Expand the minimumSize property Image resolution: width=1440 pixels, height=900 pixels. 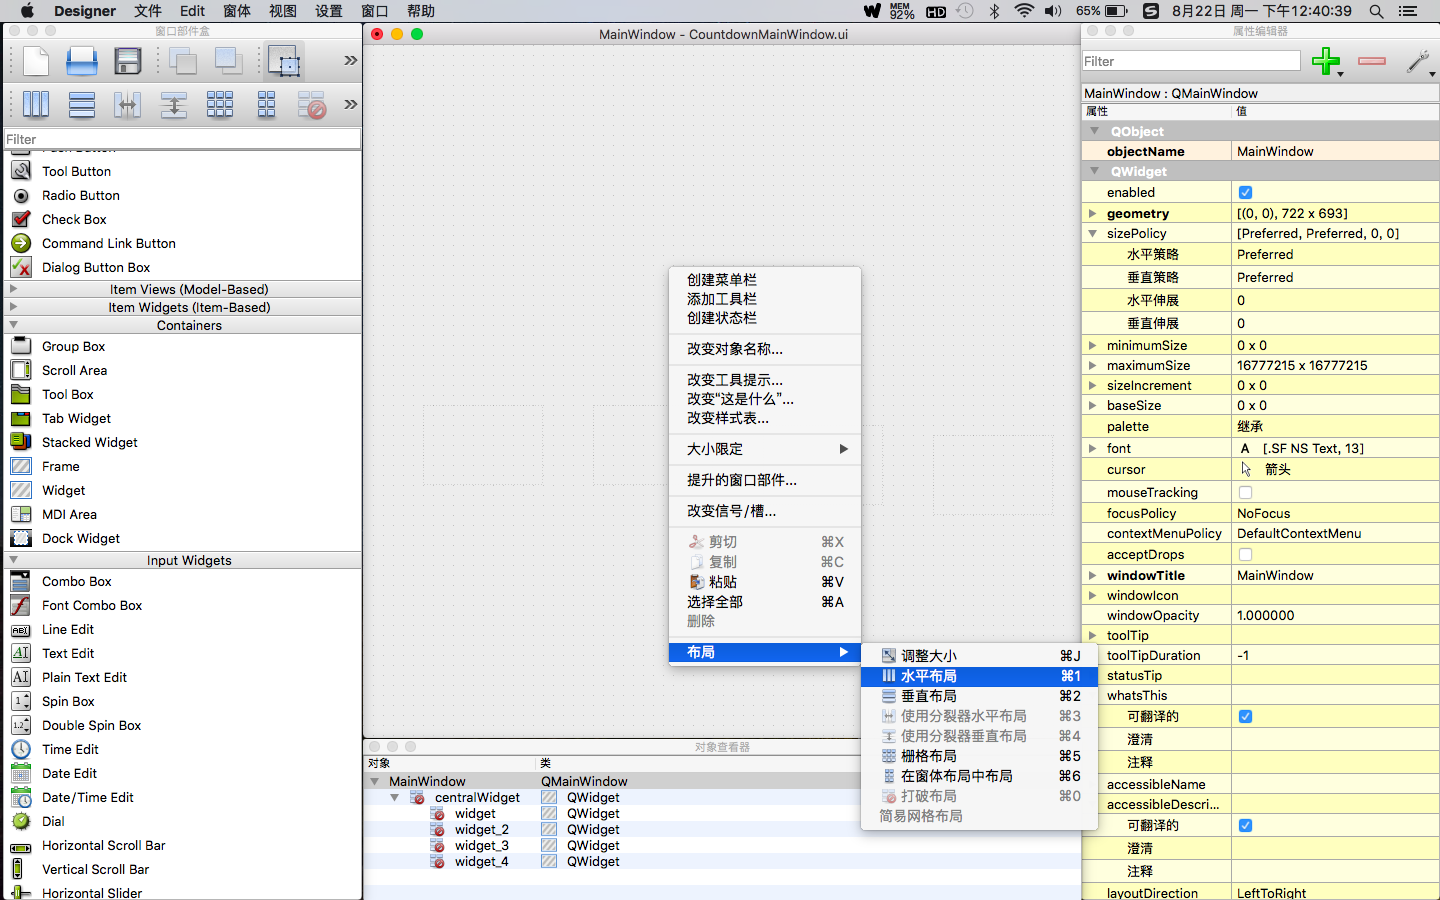(1092, 345)
